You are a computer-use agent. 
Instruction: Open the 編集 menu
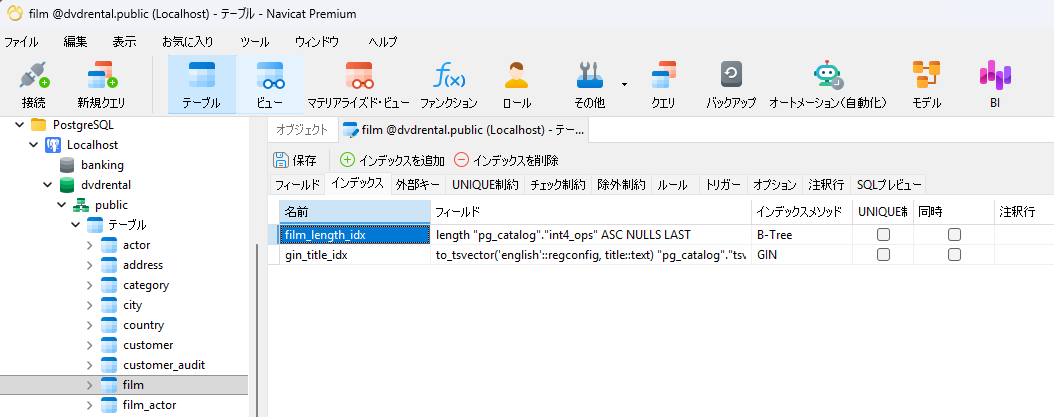[75, 42]
